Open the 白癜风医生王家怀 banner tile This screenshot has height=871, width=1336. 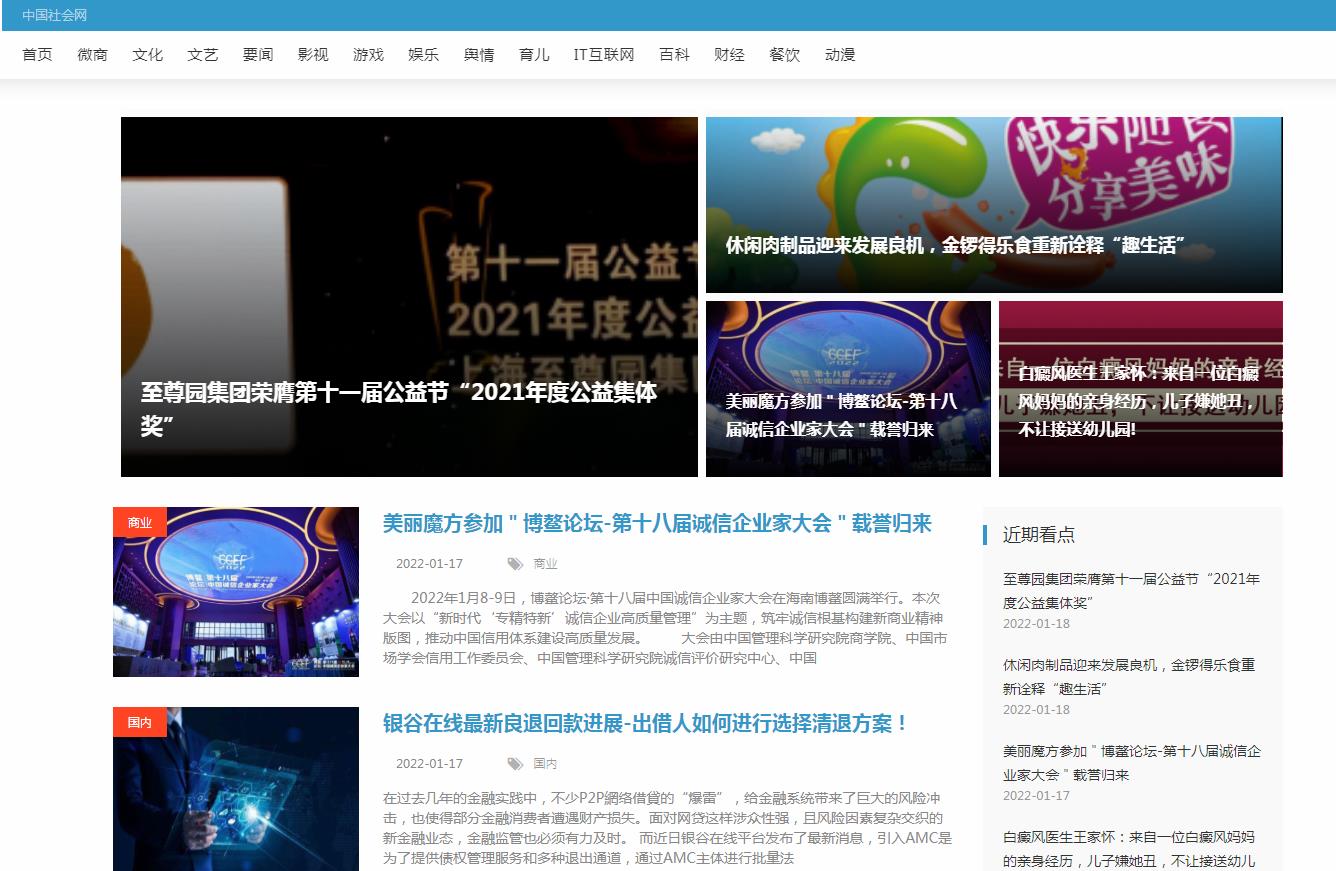(1141, 389)
